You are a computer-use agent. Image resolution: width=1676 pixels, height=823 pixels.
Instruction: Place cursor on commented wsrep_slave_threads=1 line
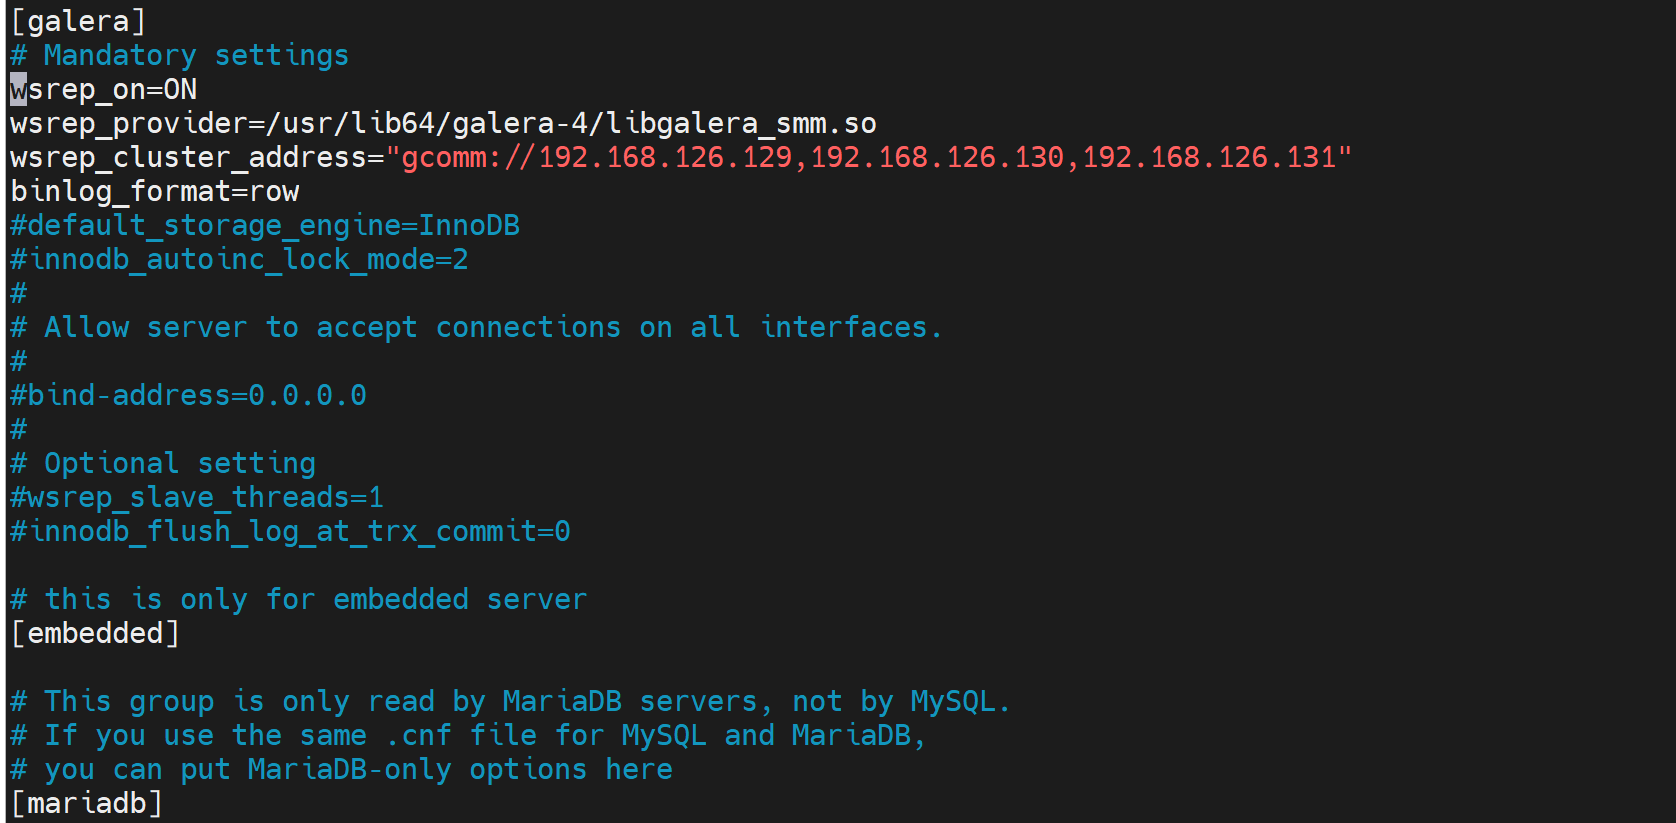[x=196, y=498]
